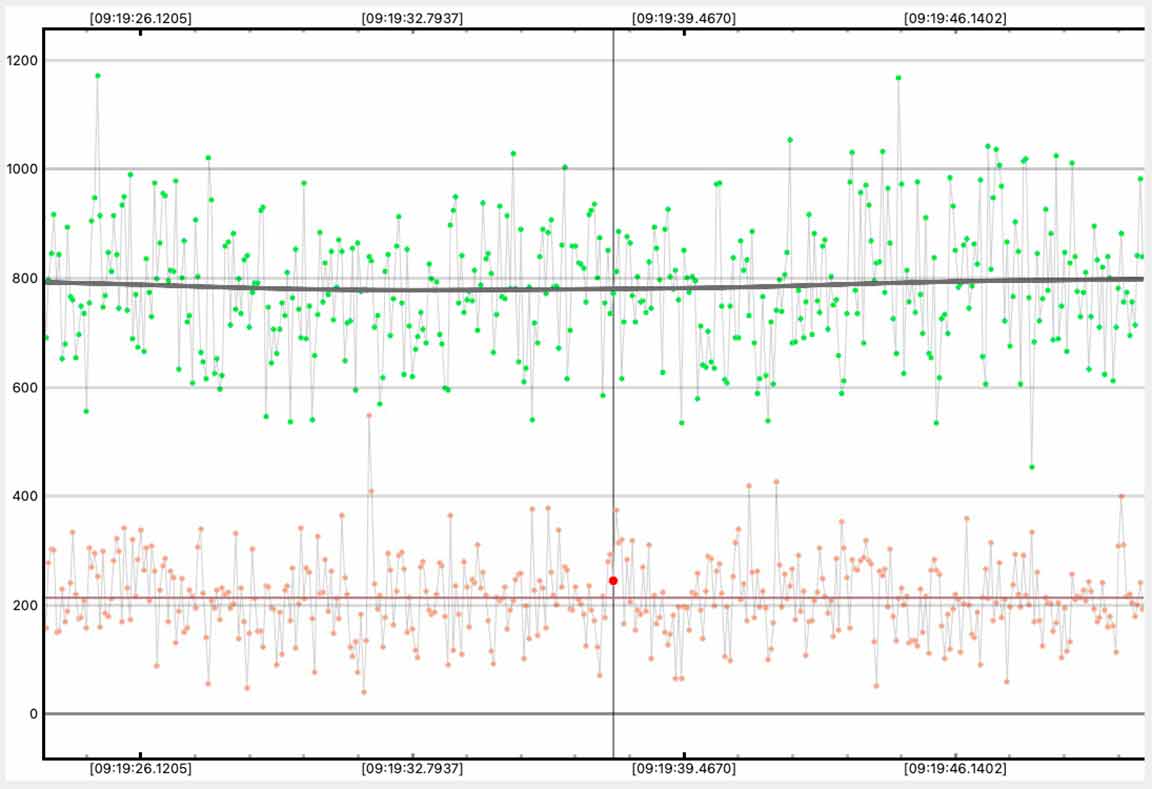The height and width of the screenshot is (789, 1152).
Task: Select the top 09:19:39.4670 timestamp label
Action: coord(684,18)
